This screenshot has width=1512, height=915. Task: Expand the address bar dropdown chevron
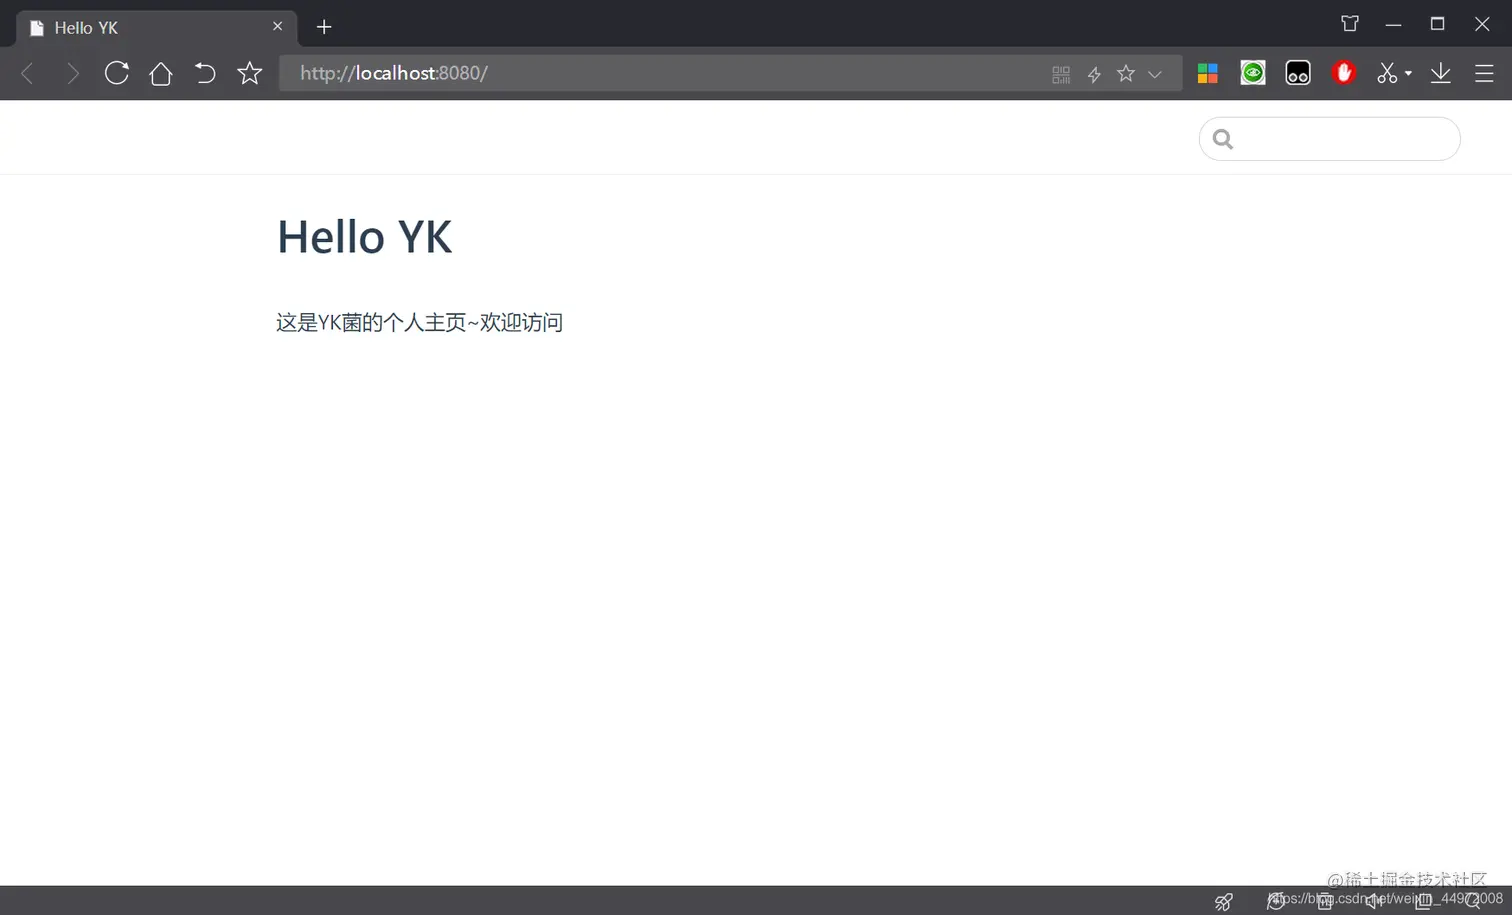1155,73
